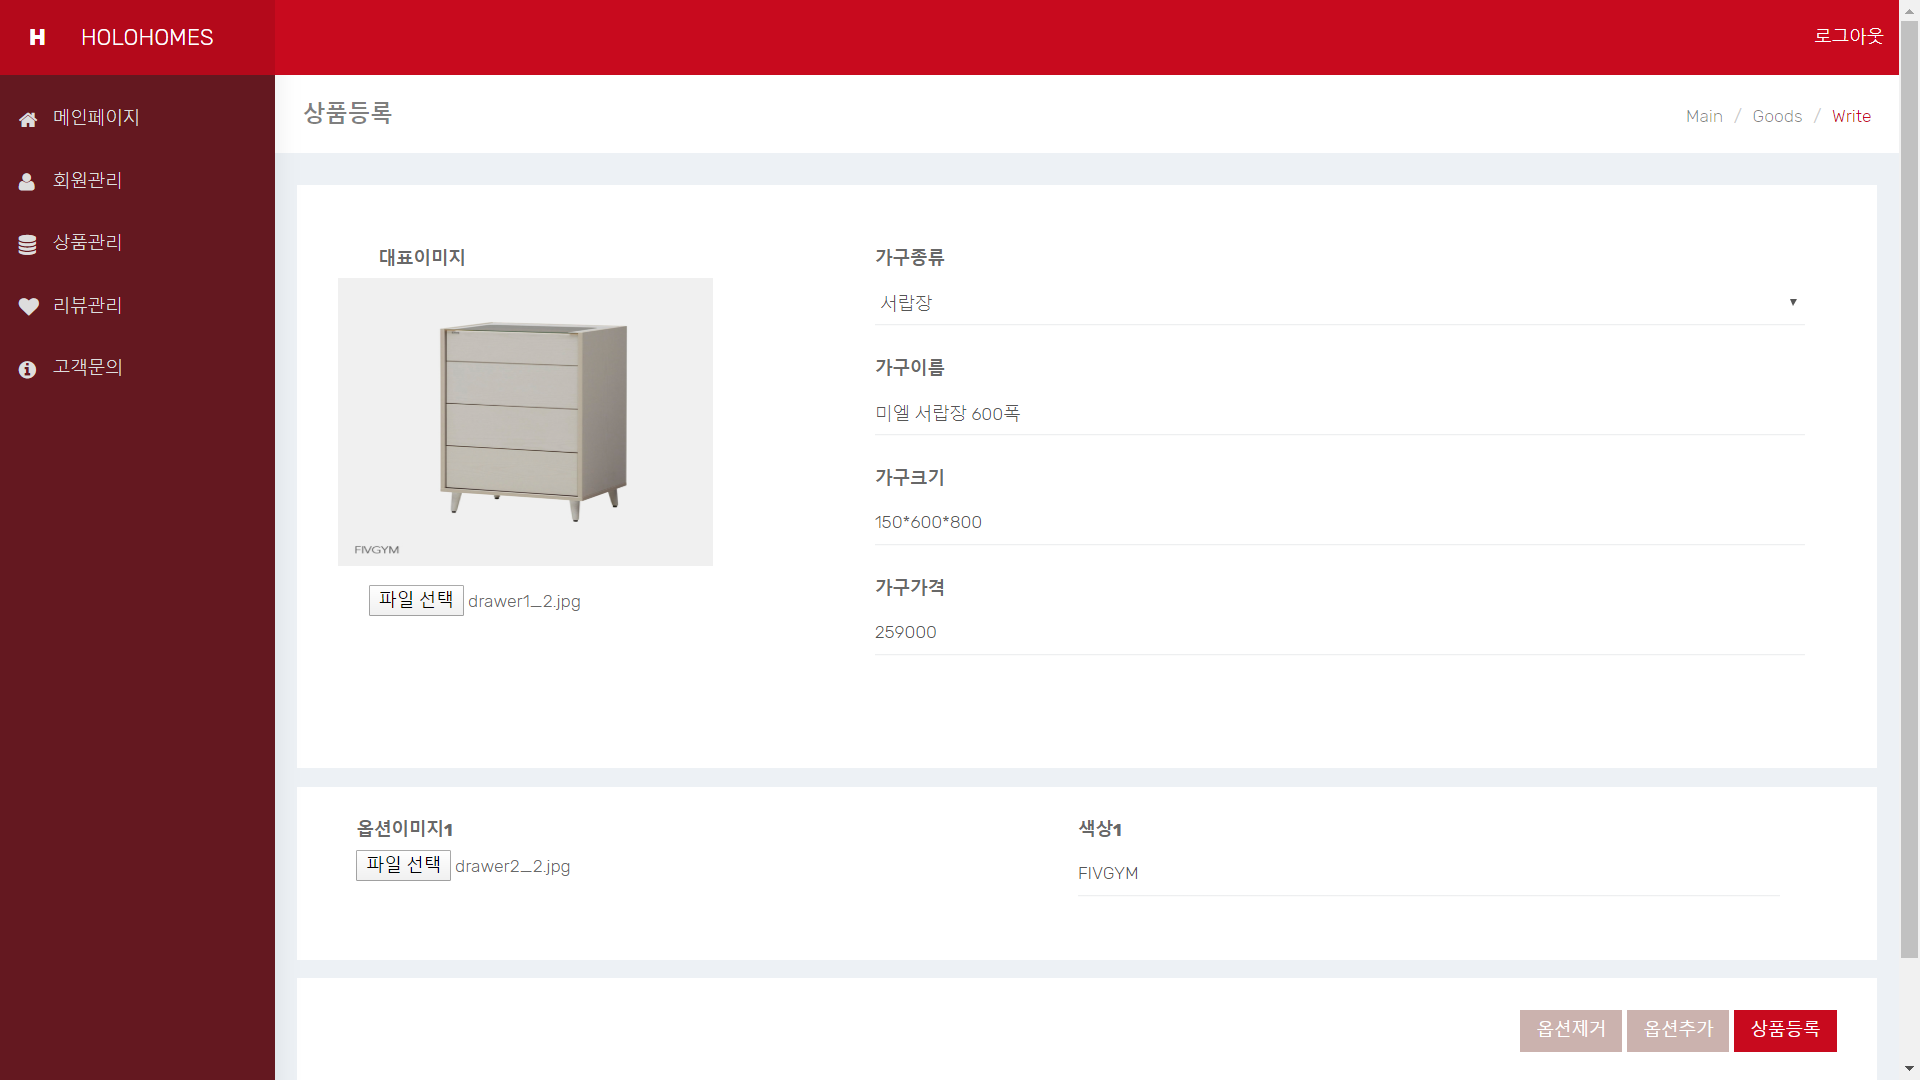1920x1080 pixels.
Task: Click the user icon beside 회원관리
Action: [x=26, y=181]
